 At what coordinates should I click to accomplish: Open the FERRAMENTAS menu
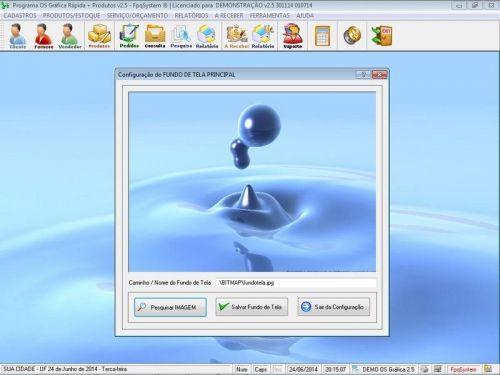click(x=270, y=16)
